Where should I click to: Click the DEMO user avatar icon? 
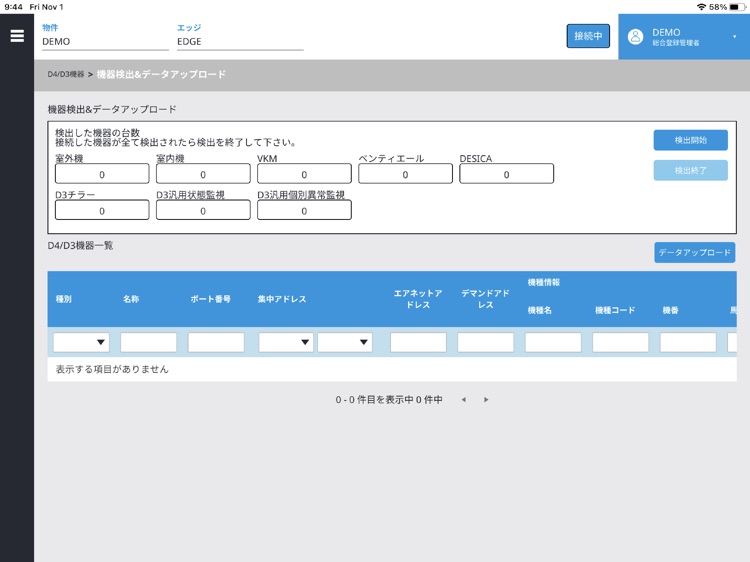coord(635,37)
